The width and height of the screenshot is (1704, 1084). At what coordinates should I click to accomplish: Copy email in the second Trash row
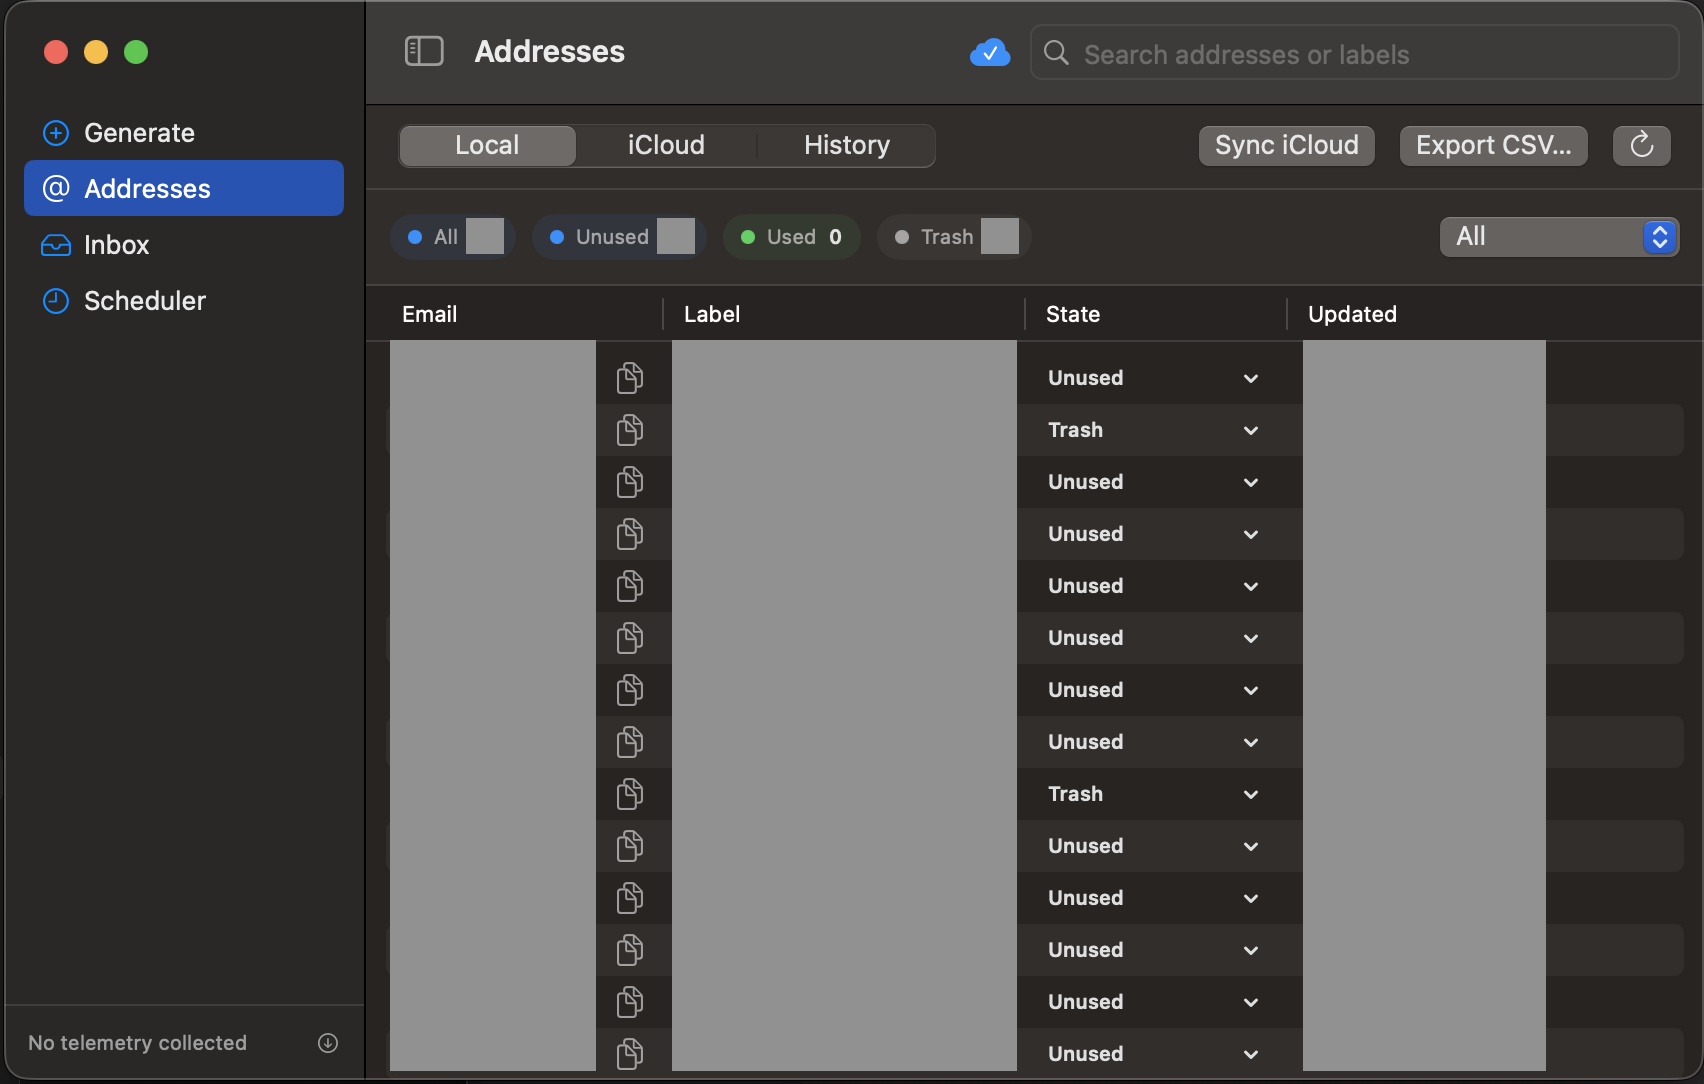coord(630,794)
